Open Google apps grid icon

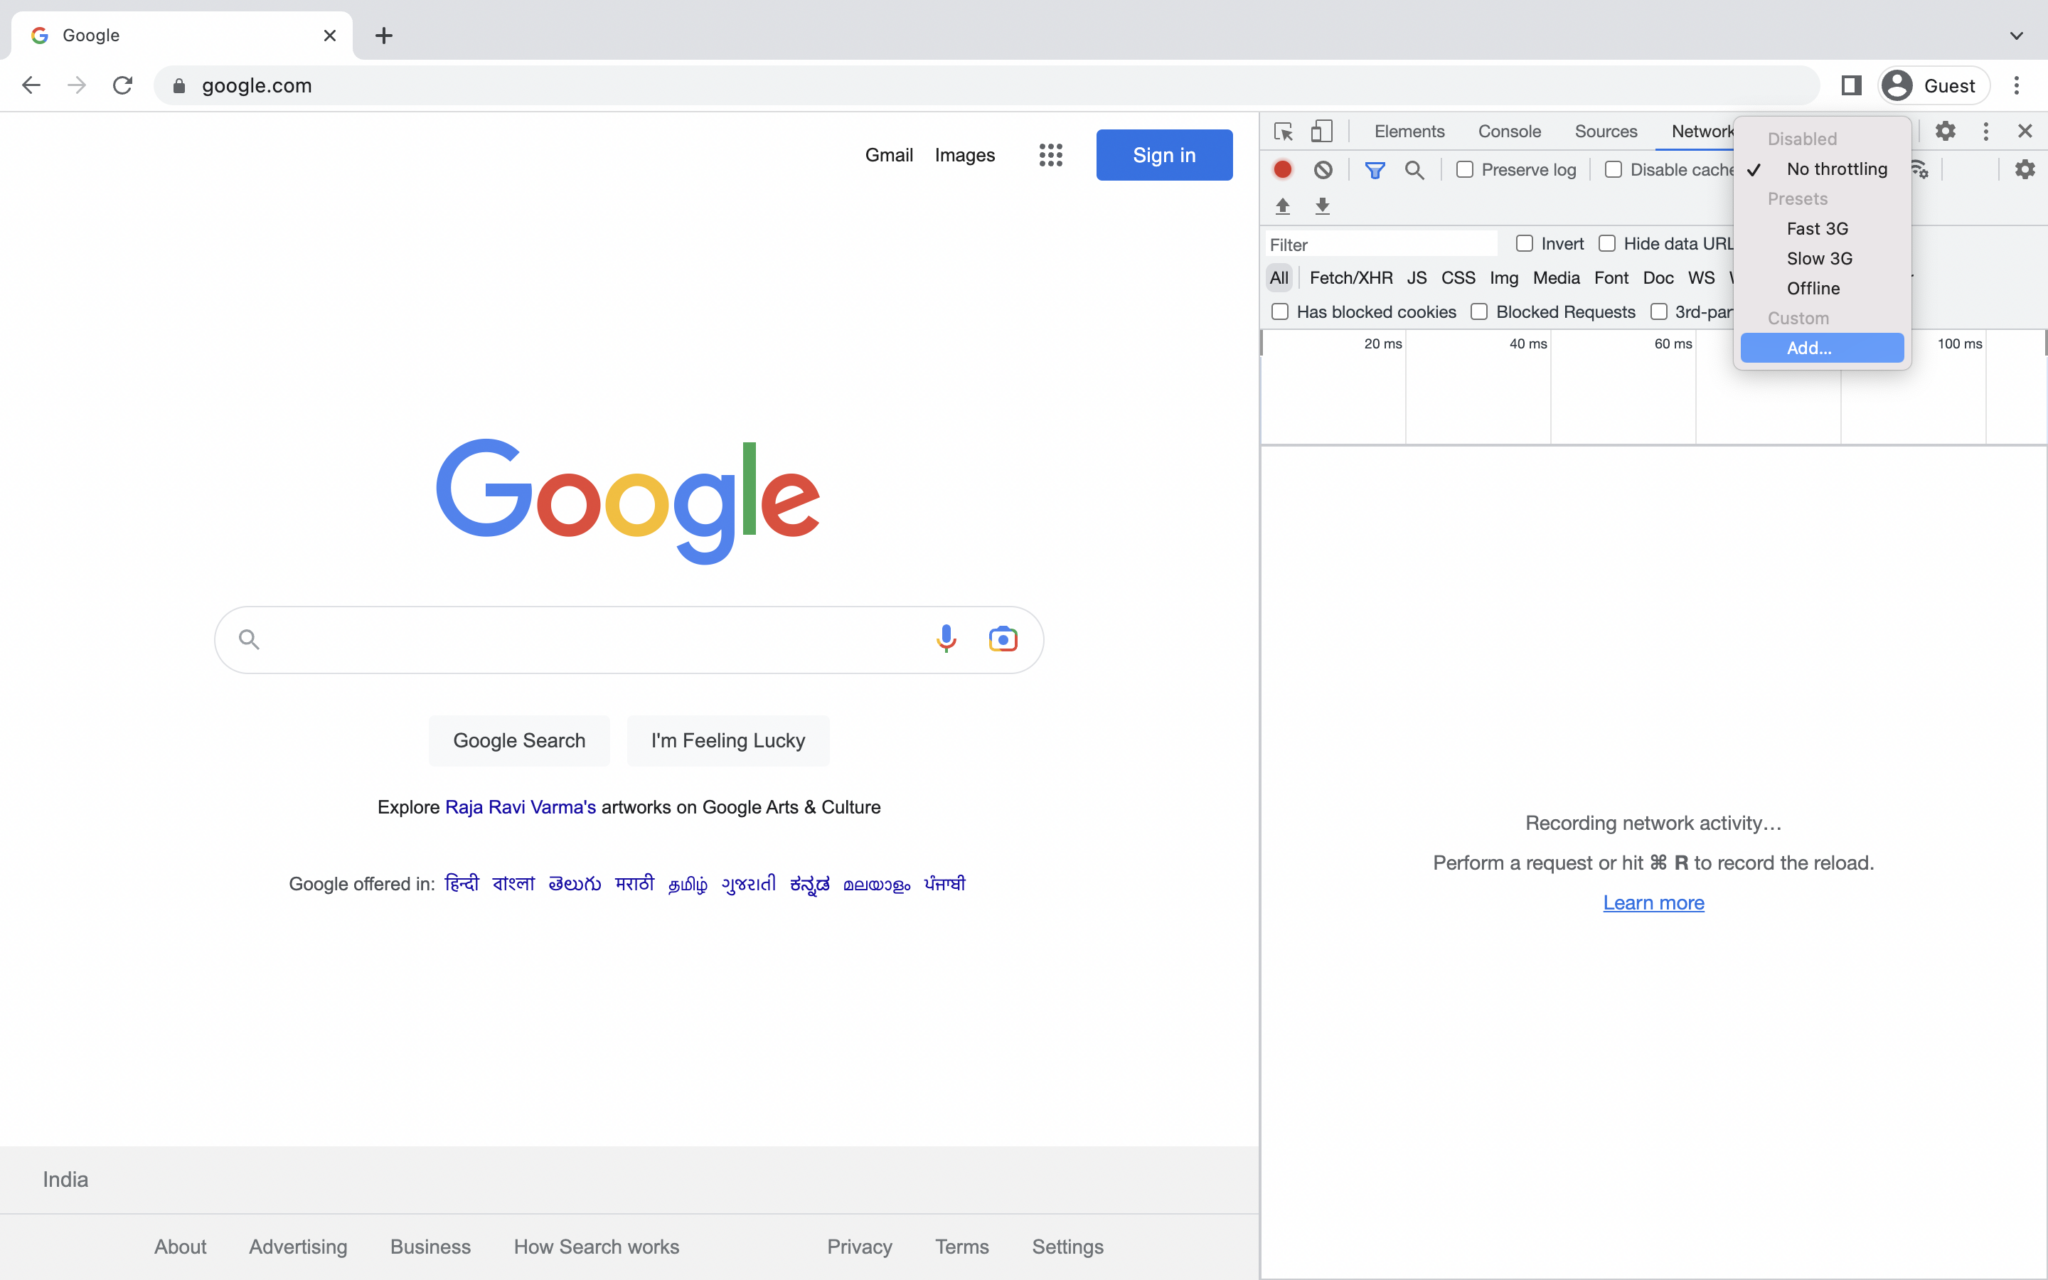1050,155
